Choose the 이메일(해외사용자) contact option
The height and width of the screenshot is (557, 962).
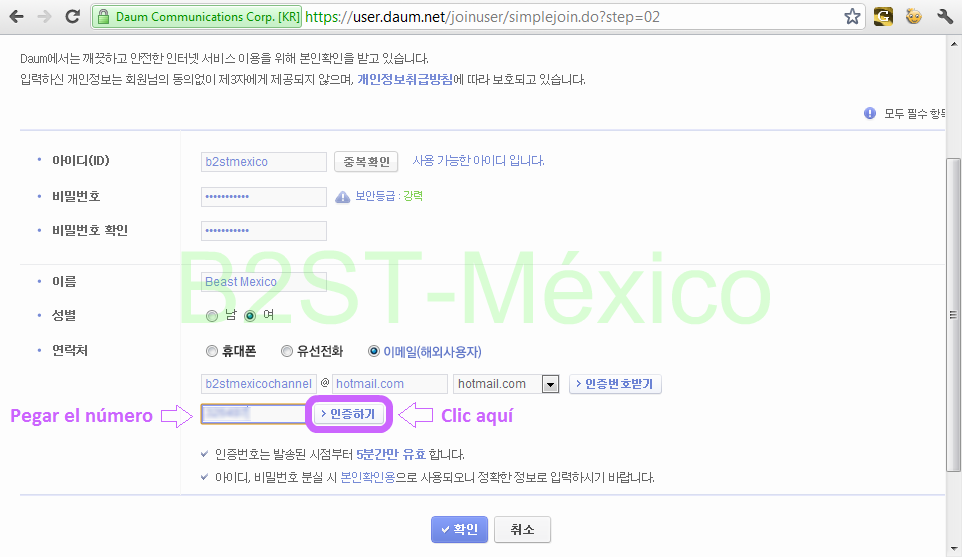tap(374, 351)
